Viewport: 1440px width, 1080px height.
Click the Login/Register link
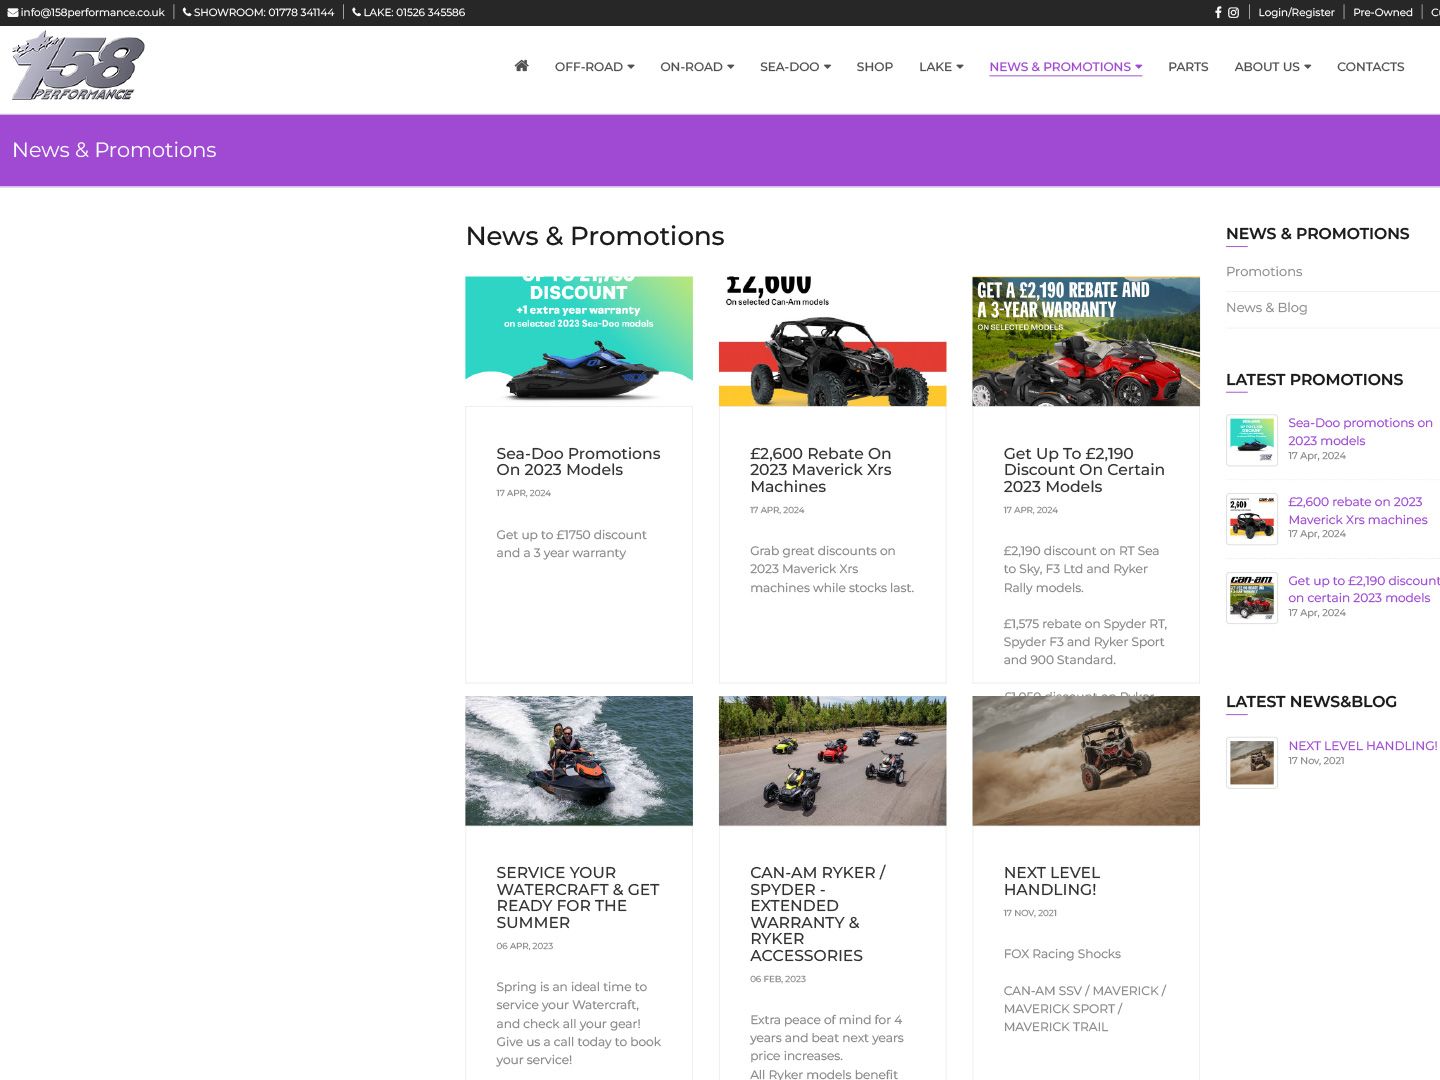point(1296,13)
